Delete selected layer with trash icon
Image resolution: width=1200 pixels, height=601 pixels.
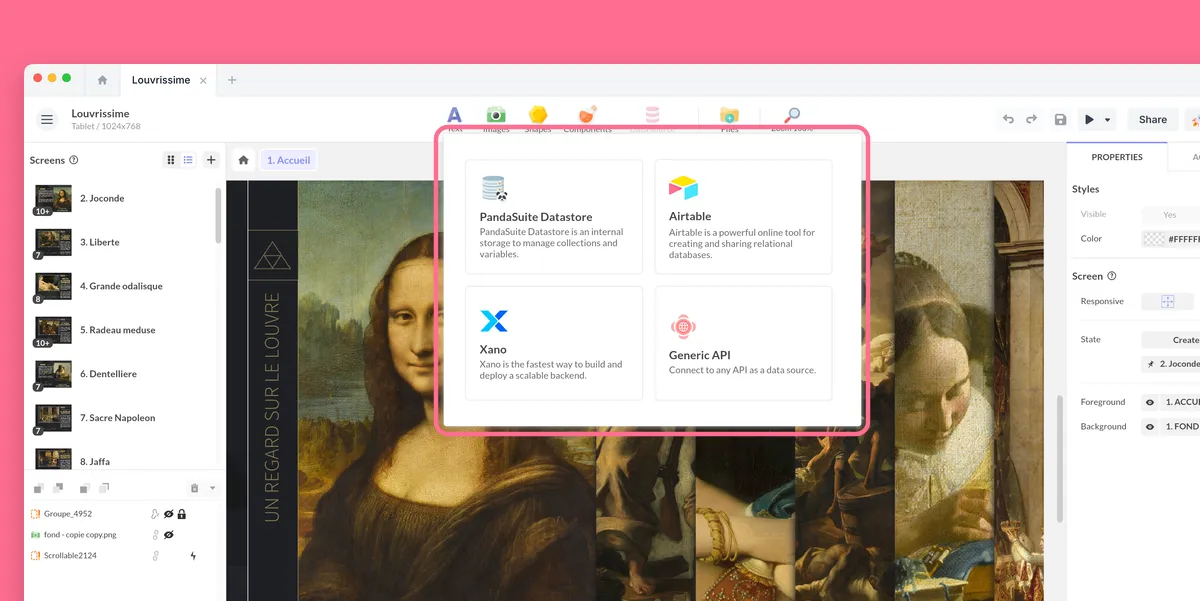point(195,488)
